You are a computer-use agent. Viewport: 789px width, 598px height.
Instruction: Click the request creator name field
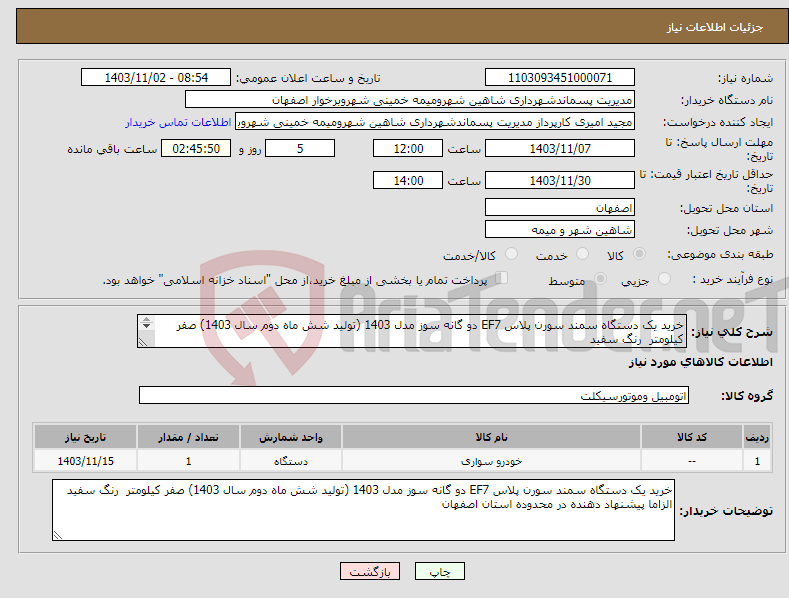coord(435,122)
